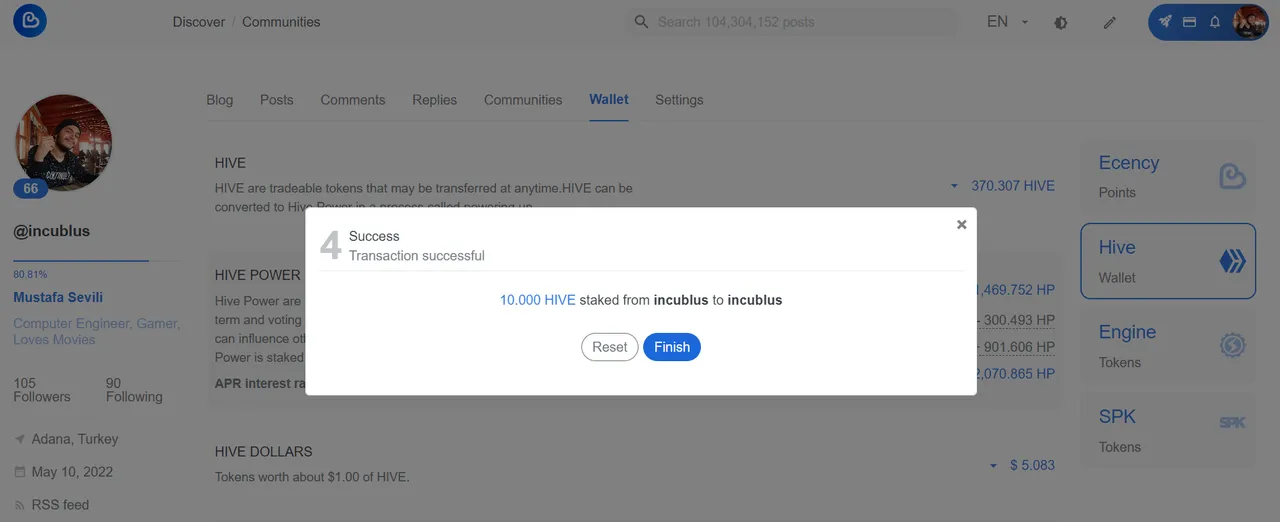Switch to the Posts tab
Image resolution: width=1280 pixels, height=522 pixels.
[277, 100]
